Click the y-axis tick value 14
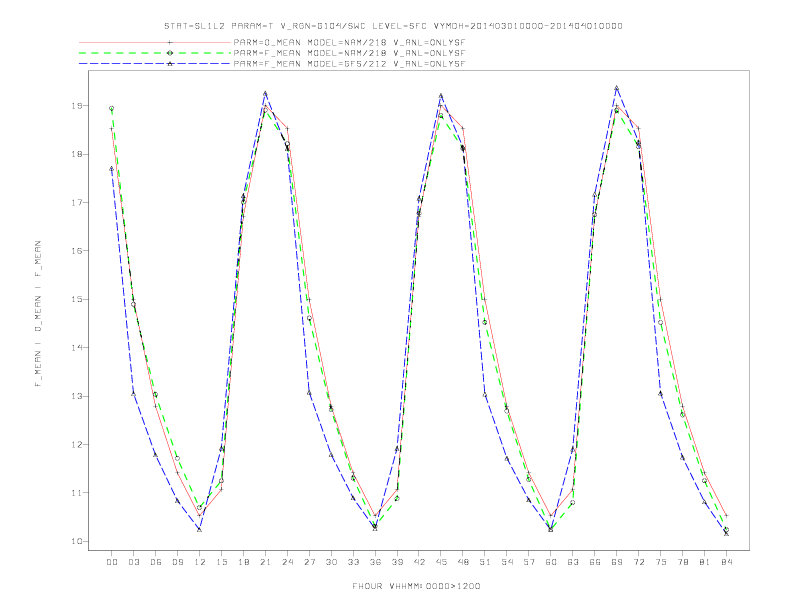This screenshot has height=612, width=792. click(77, 348)
